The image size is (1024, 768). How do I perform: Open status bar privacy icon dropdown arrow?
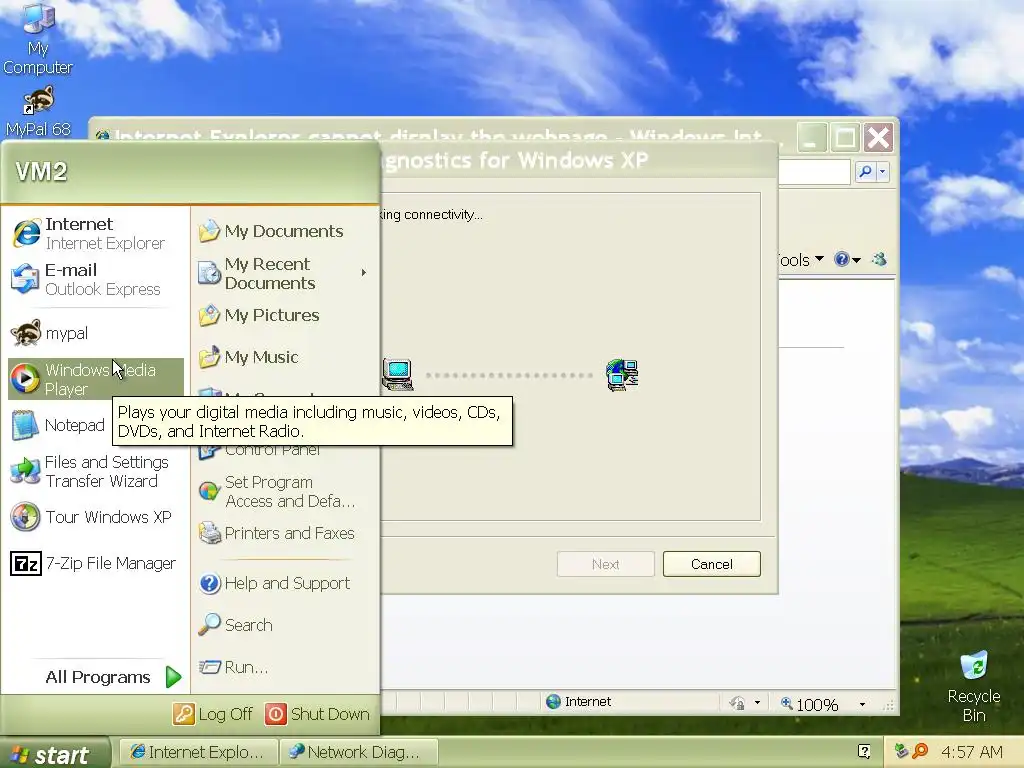[757, 703]
